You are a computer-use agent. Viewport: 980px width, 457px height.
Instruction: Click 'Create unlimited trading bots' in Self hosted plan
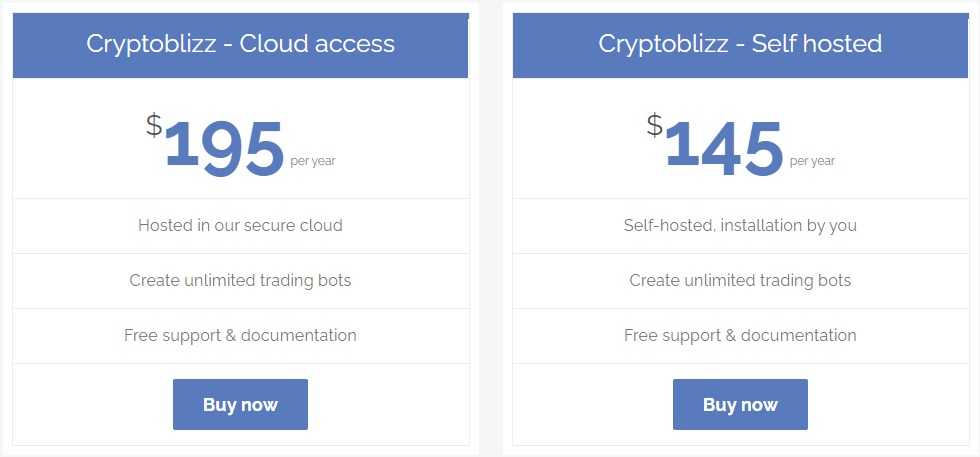(x=740, y=280)
